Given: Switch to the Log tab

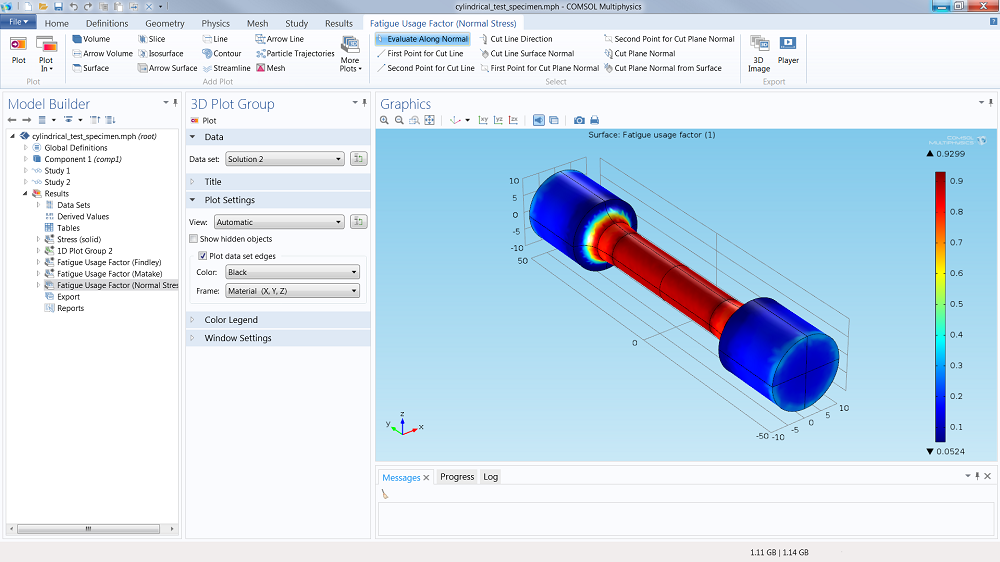Looking at the screenshot, I should [490, 477].
